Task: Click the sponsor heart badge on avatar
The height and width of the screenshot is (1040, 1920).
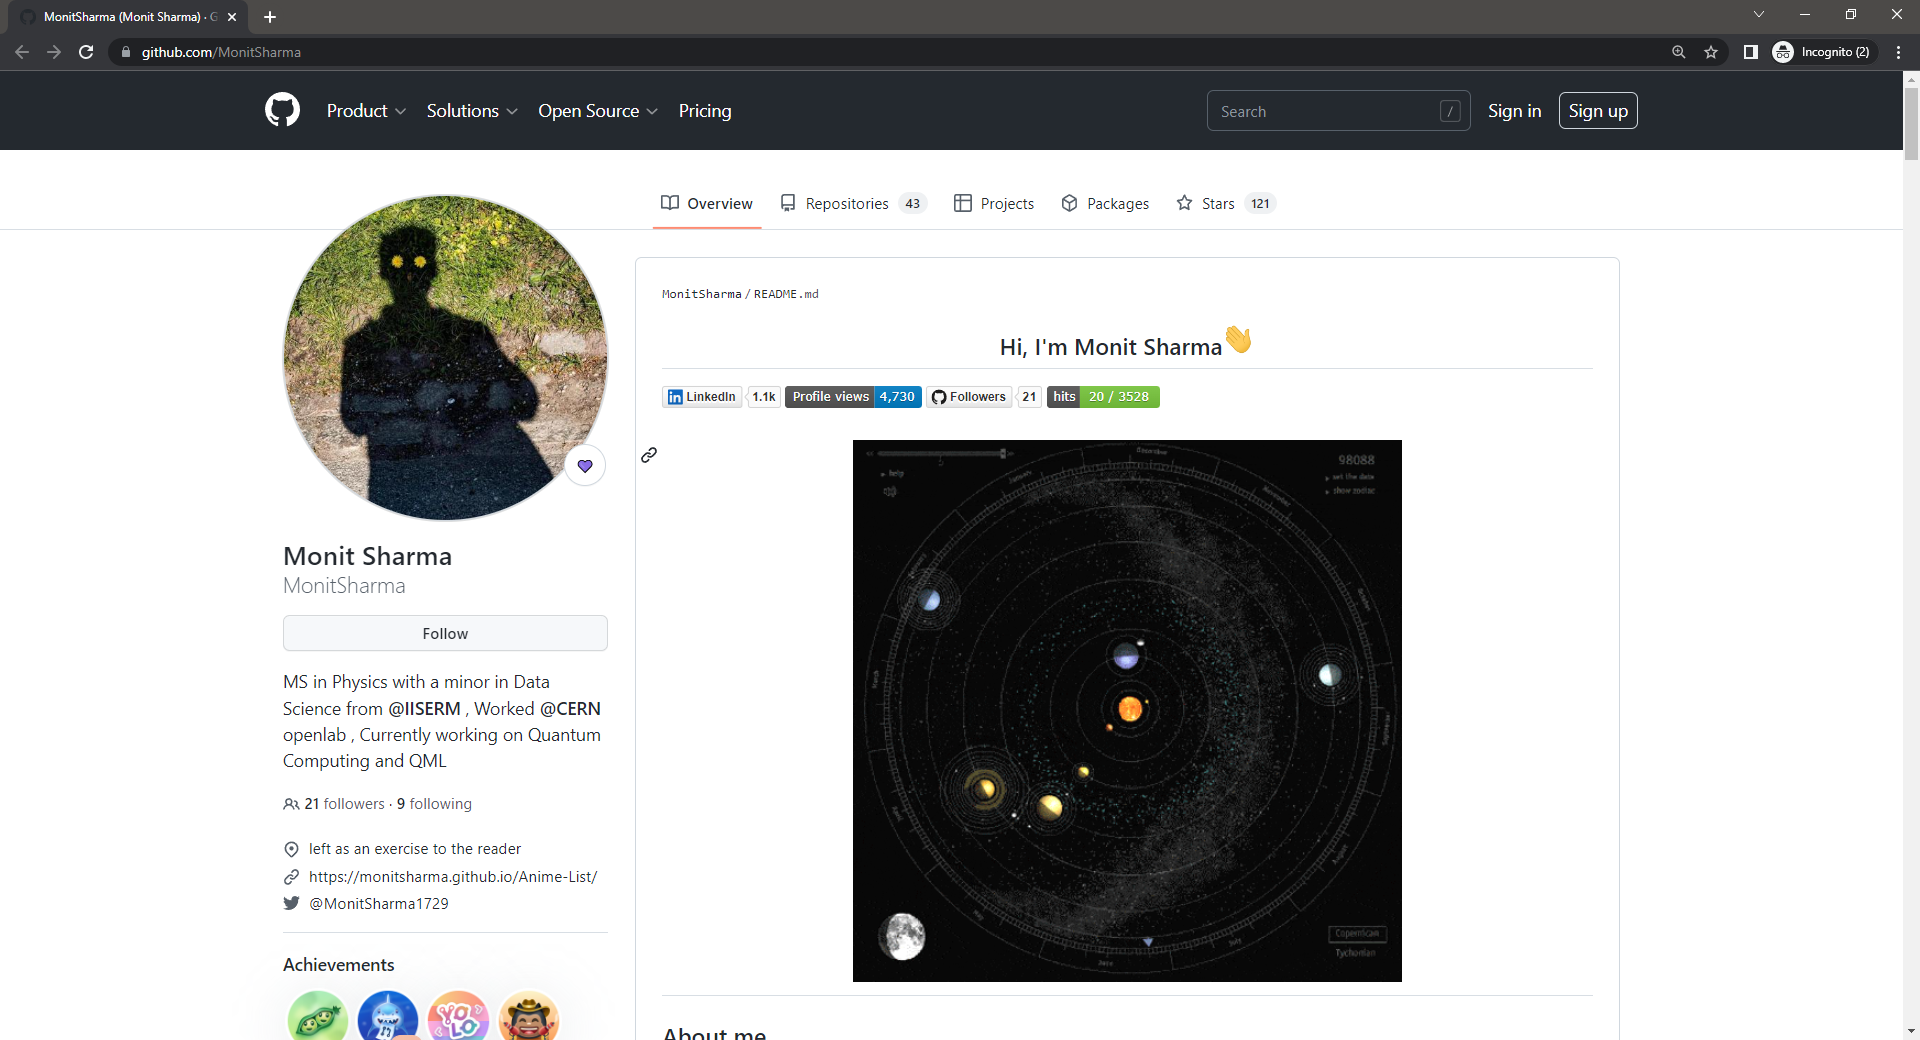Action: 585,465
